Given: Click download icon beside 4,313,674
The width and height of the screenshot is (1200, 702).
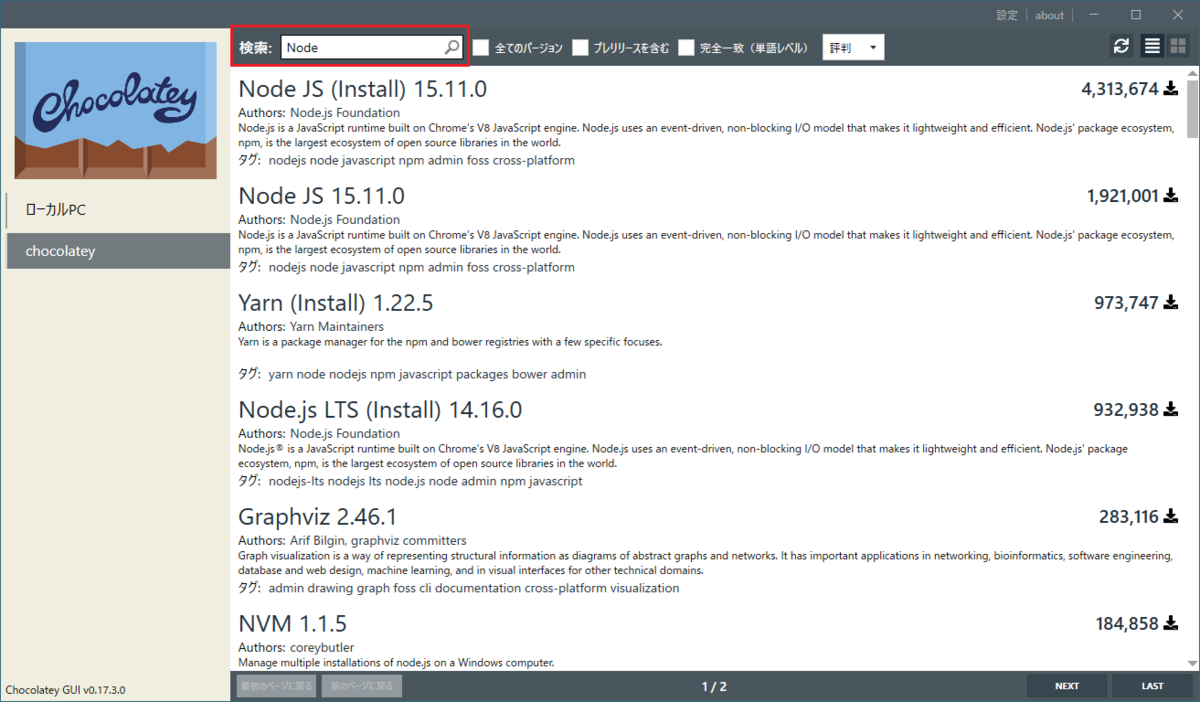Looking at the screenshot, I should point(1171,89).
